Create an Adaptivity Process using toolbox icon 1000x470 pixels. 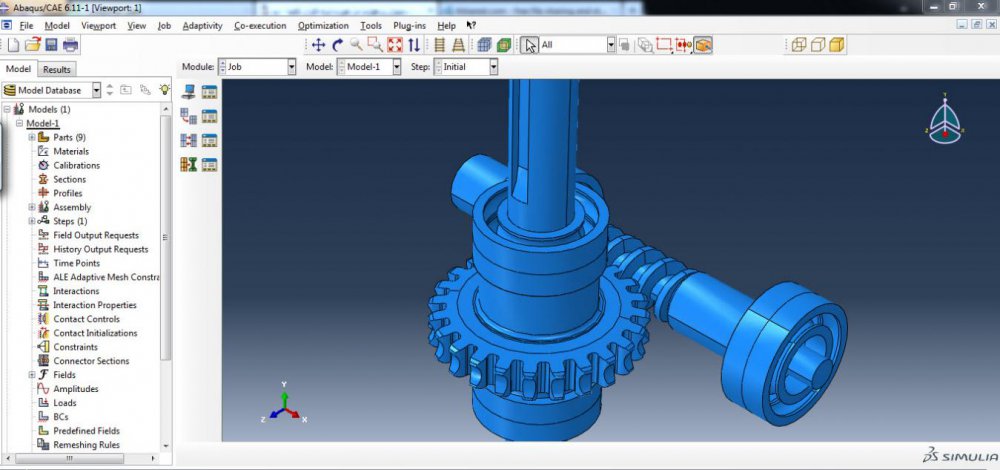188,116
